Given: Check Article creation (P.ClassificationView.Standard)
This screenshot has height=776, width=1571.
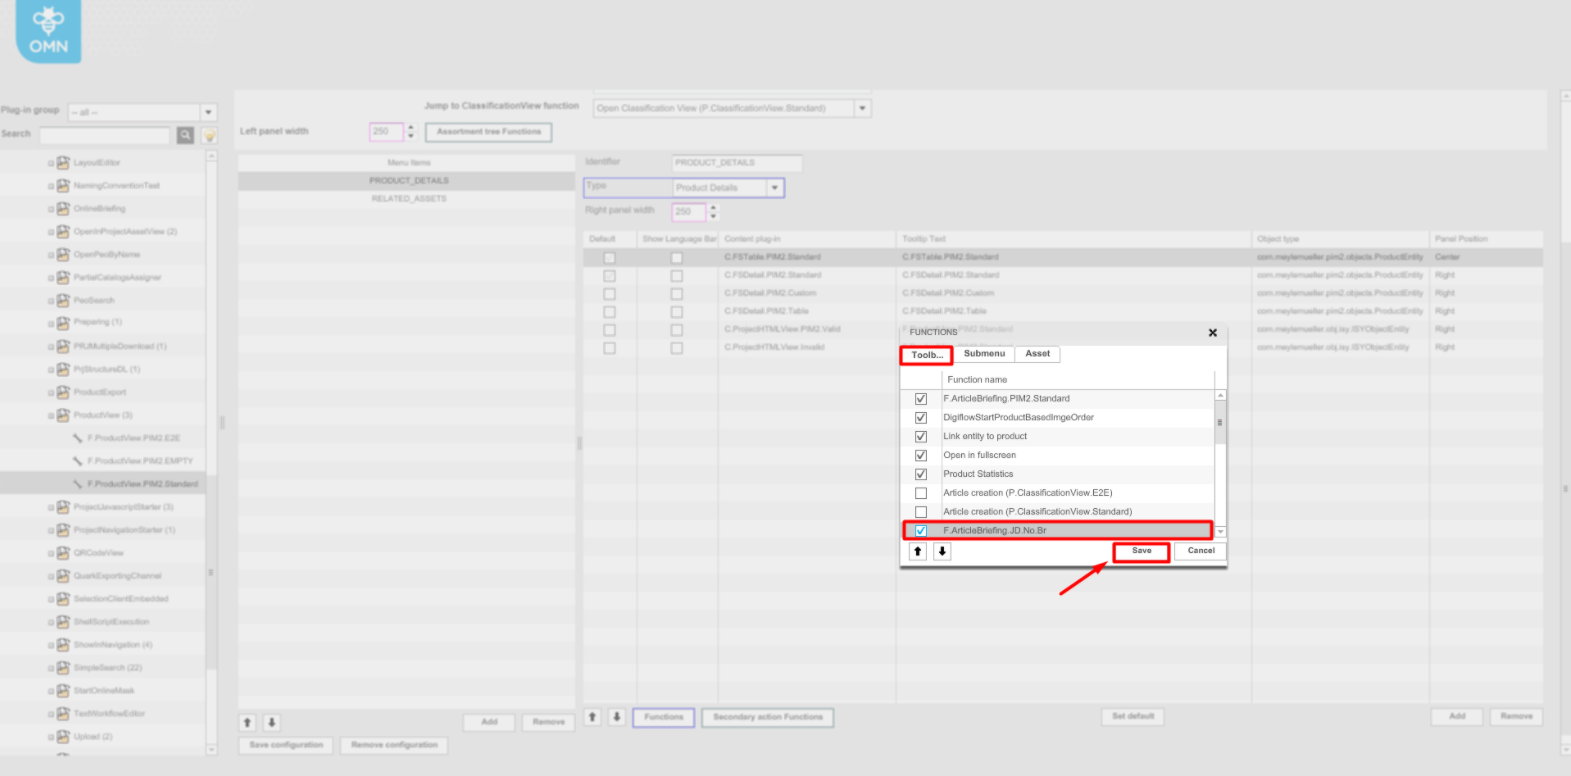Looking at the screenshot, I should click(x=921, y=512).
